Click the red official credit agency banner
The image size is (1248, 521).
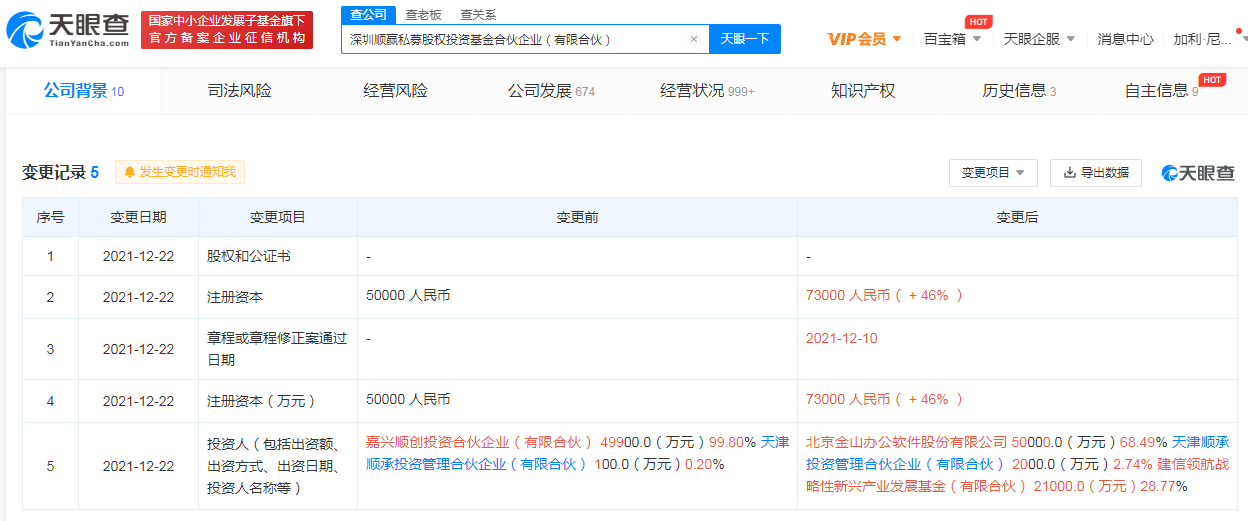click(x=226, y=30)
